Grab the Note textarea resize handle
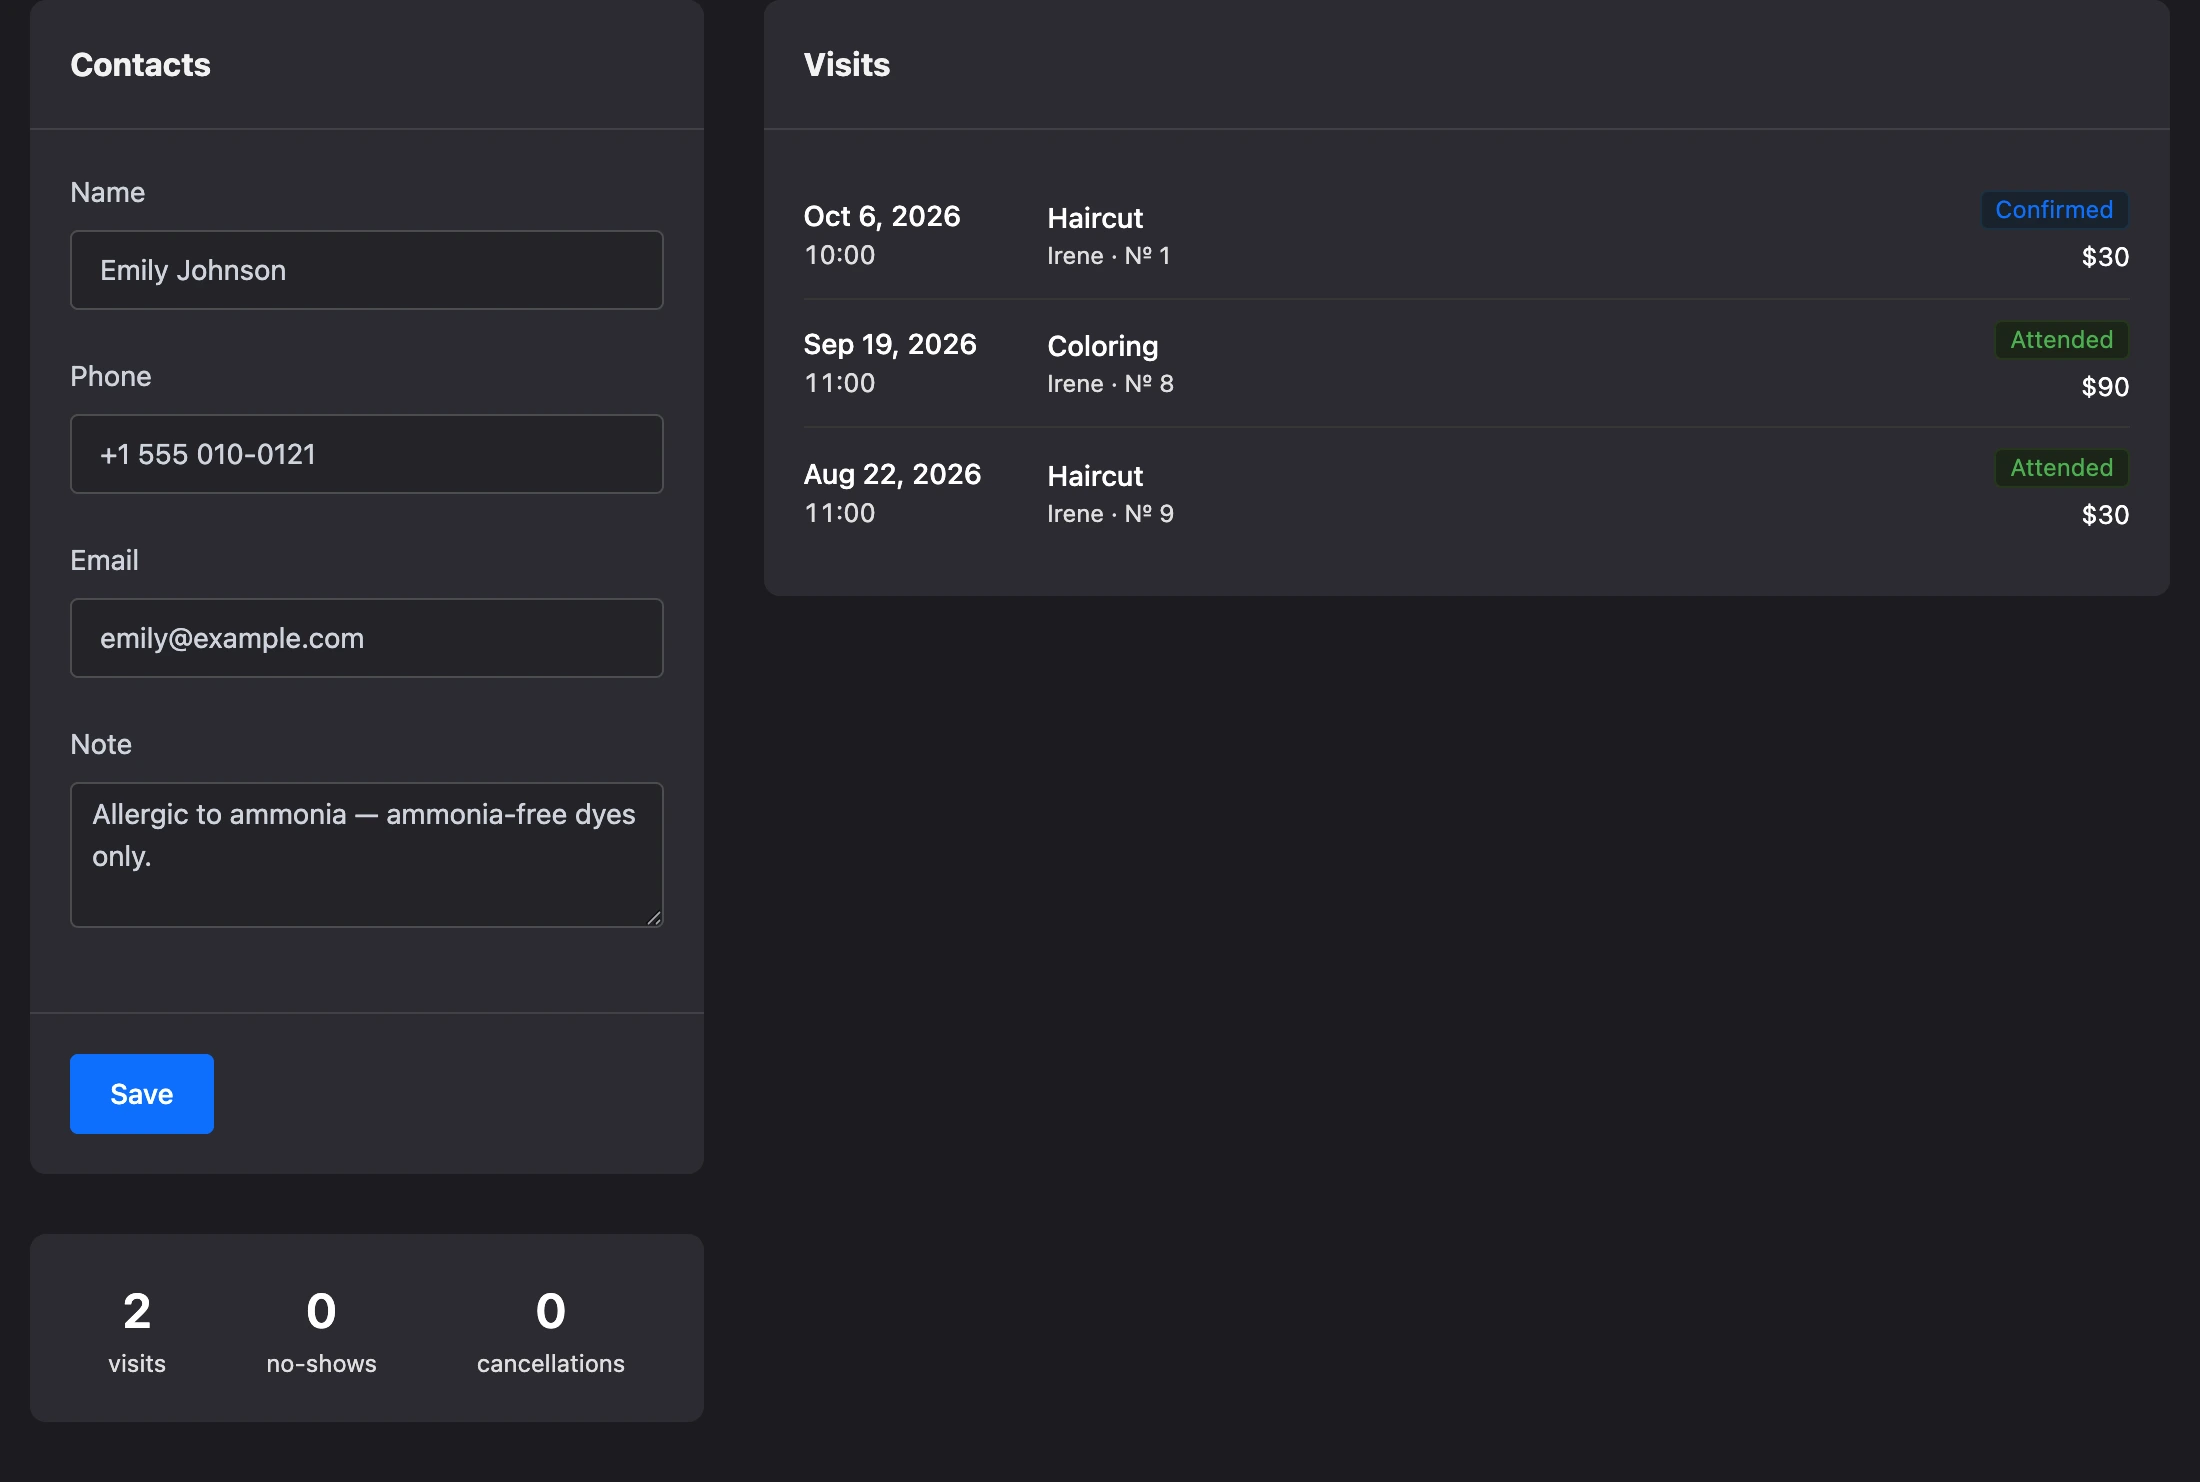The width and height of the screenshot is (2200, 1482). click(x=654, y=918)
